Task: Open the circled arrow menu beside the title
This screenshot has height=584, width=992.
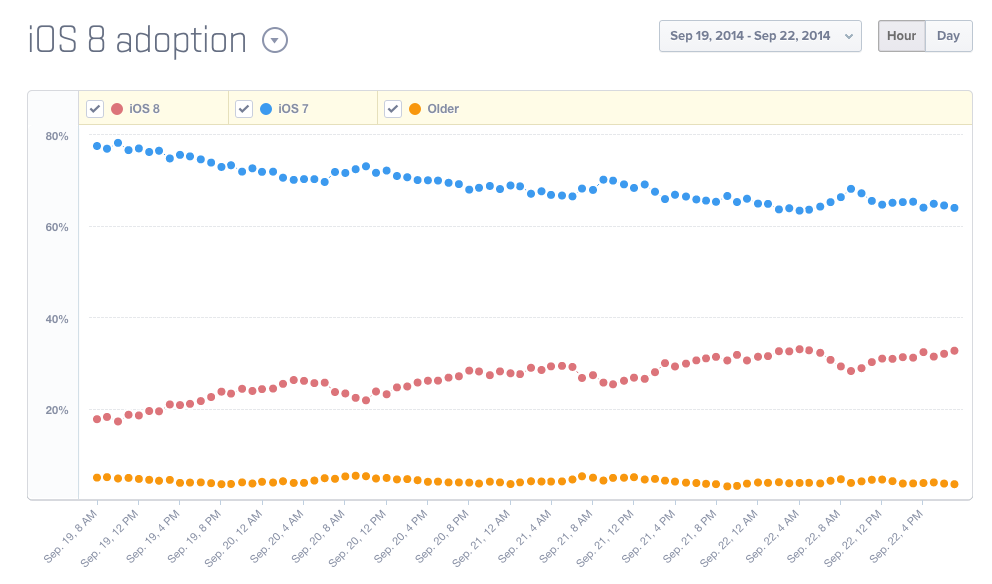Action: tap(275, 40)
